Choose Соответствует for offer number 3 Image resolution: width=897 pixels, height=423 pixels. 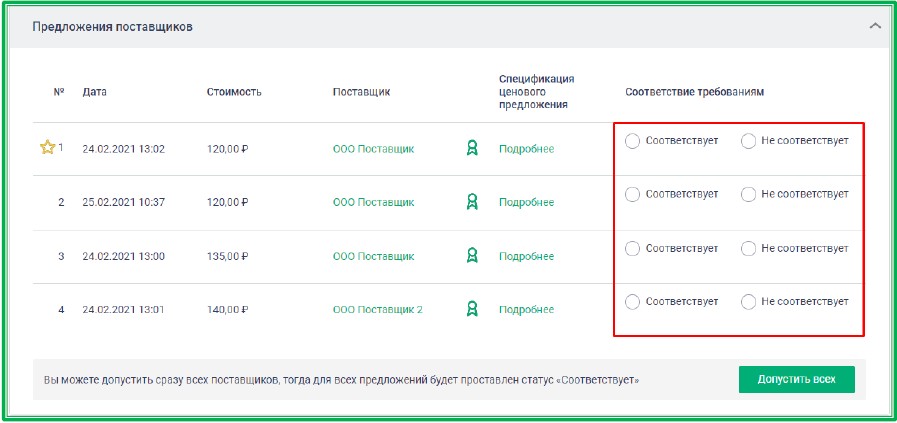632,248
